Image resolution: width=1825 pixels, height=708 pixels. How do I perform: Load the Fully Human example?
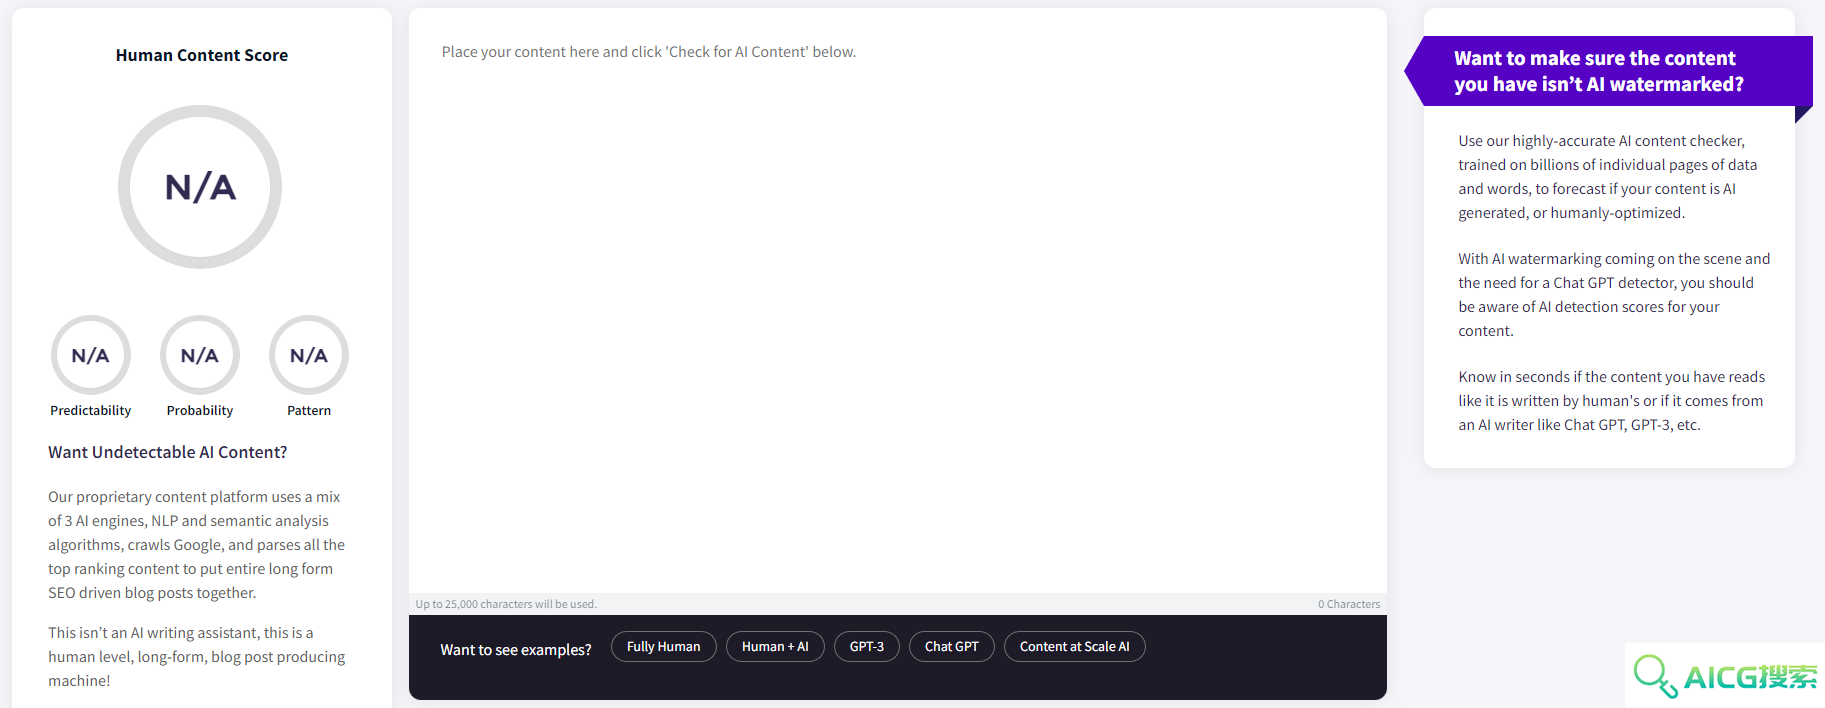click(x=663, y=647)
